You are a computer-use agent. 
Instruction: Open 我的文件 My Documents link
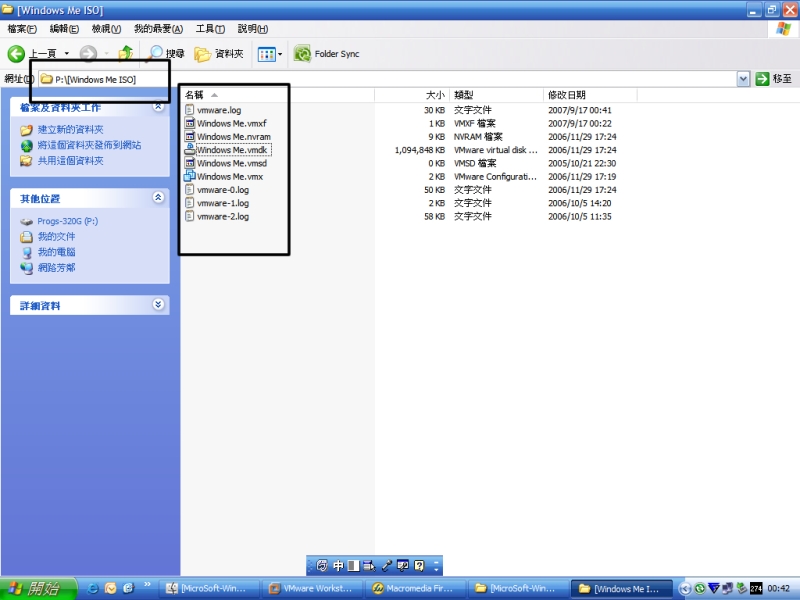[56, 237]
